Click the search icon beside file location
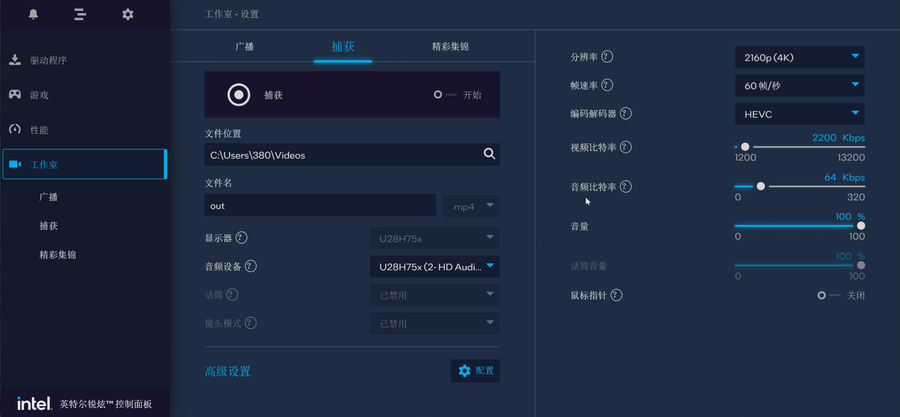This screenshot has height=417, width=900. click(489, 154)
